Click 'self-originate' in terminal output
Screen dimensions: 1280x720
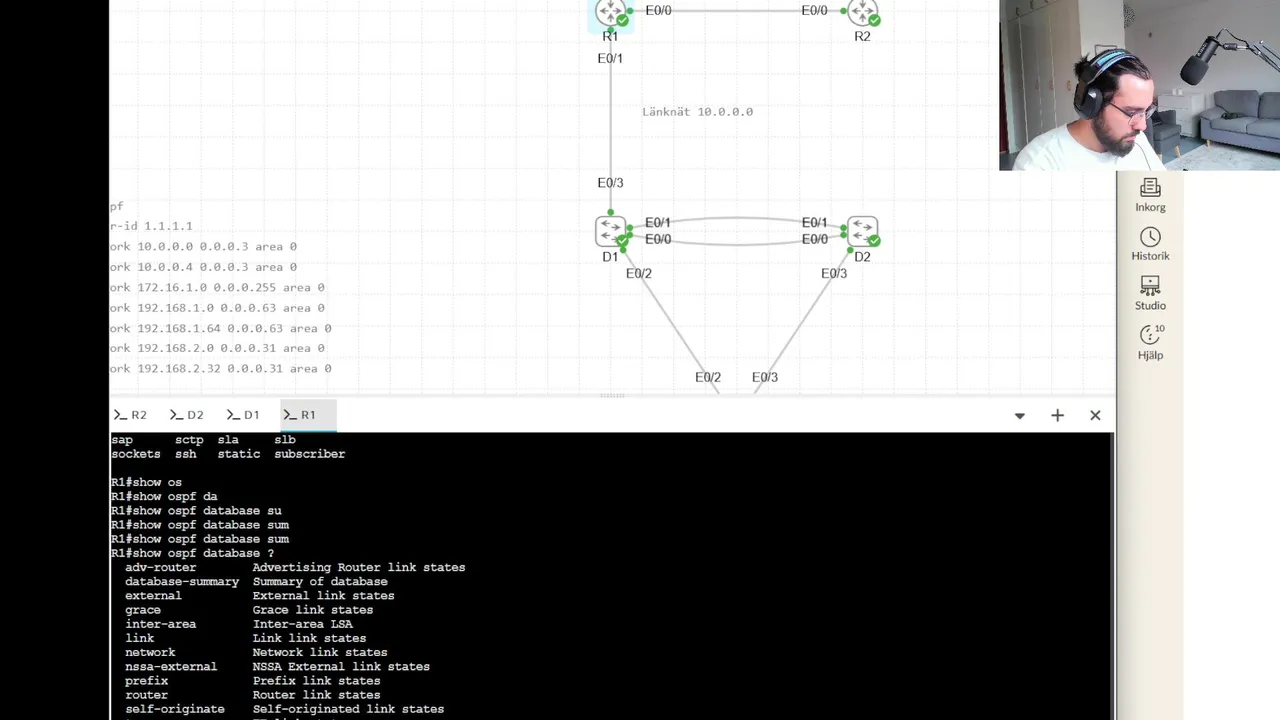click(175, 709)
